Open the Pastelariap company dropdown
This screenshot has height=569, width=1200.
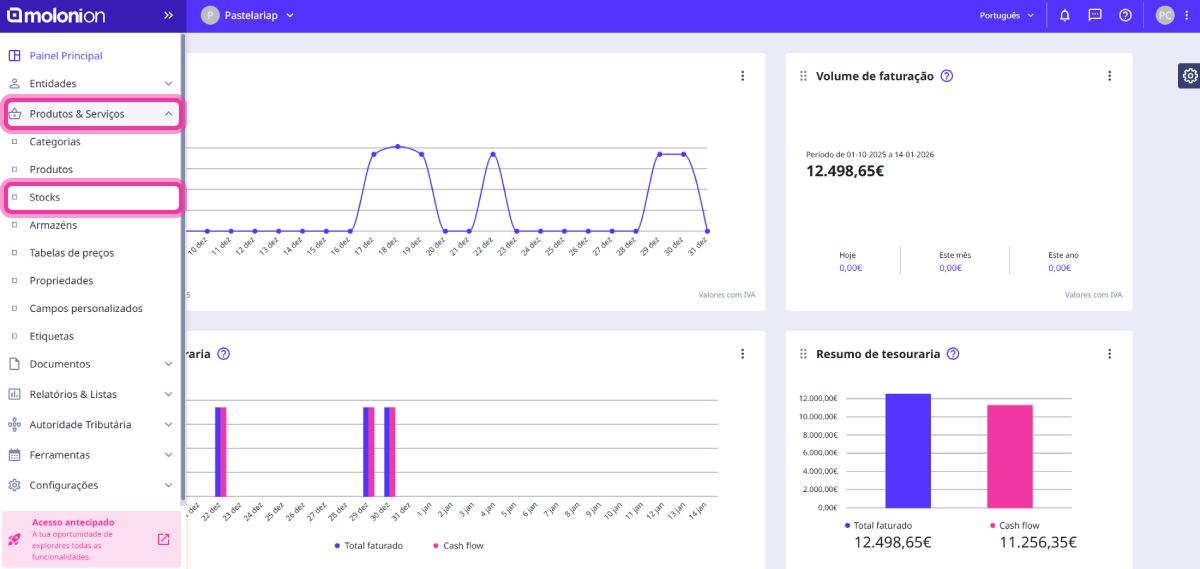(248, 15)
